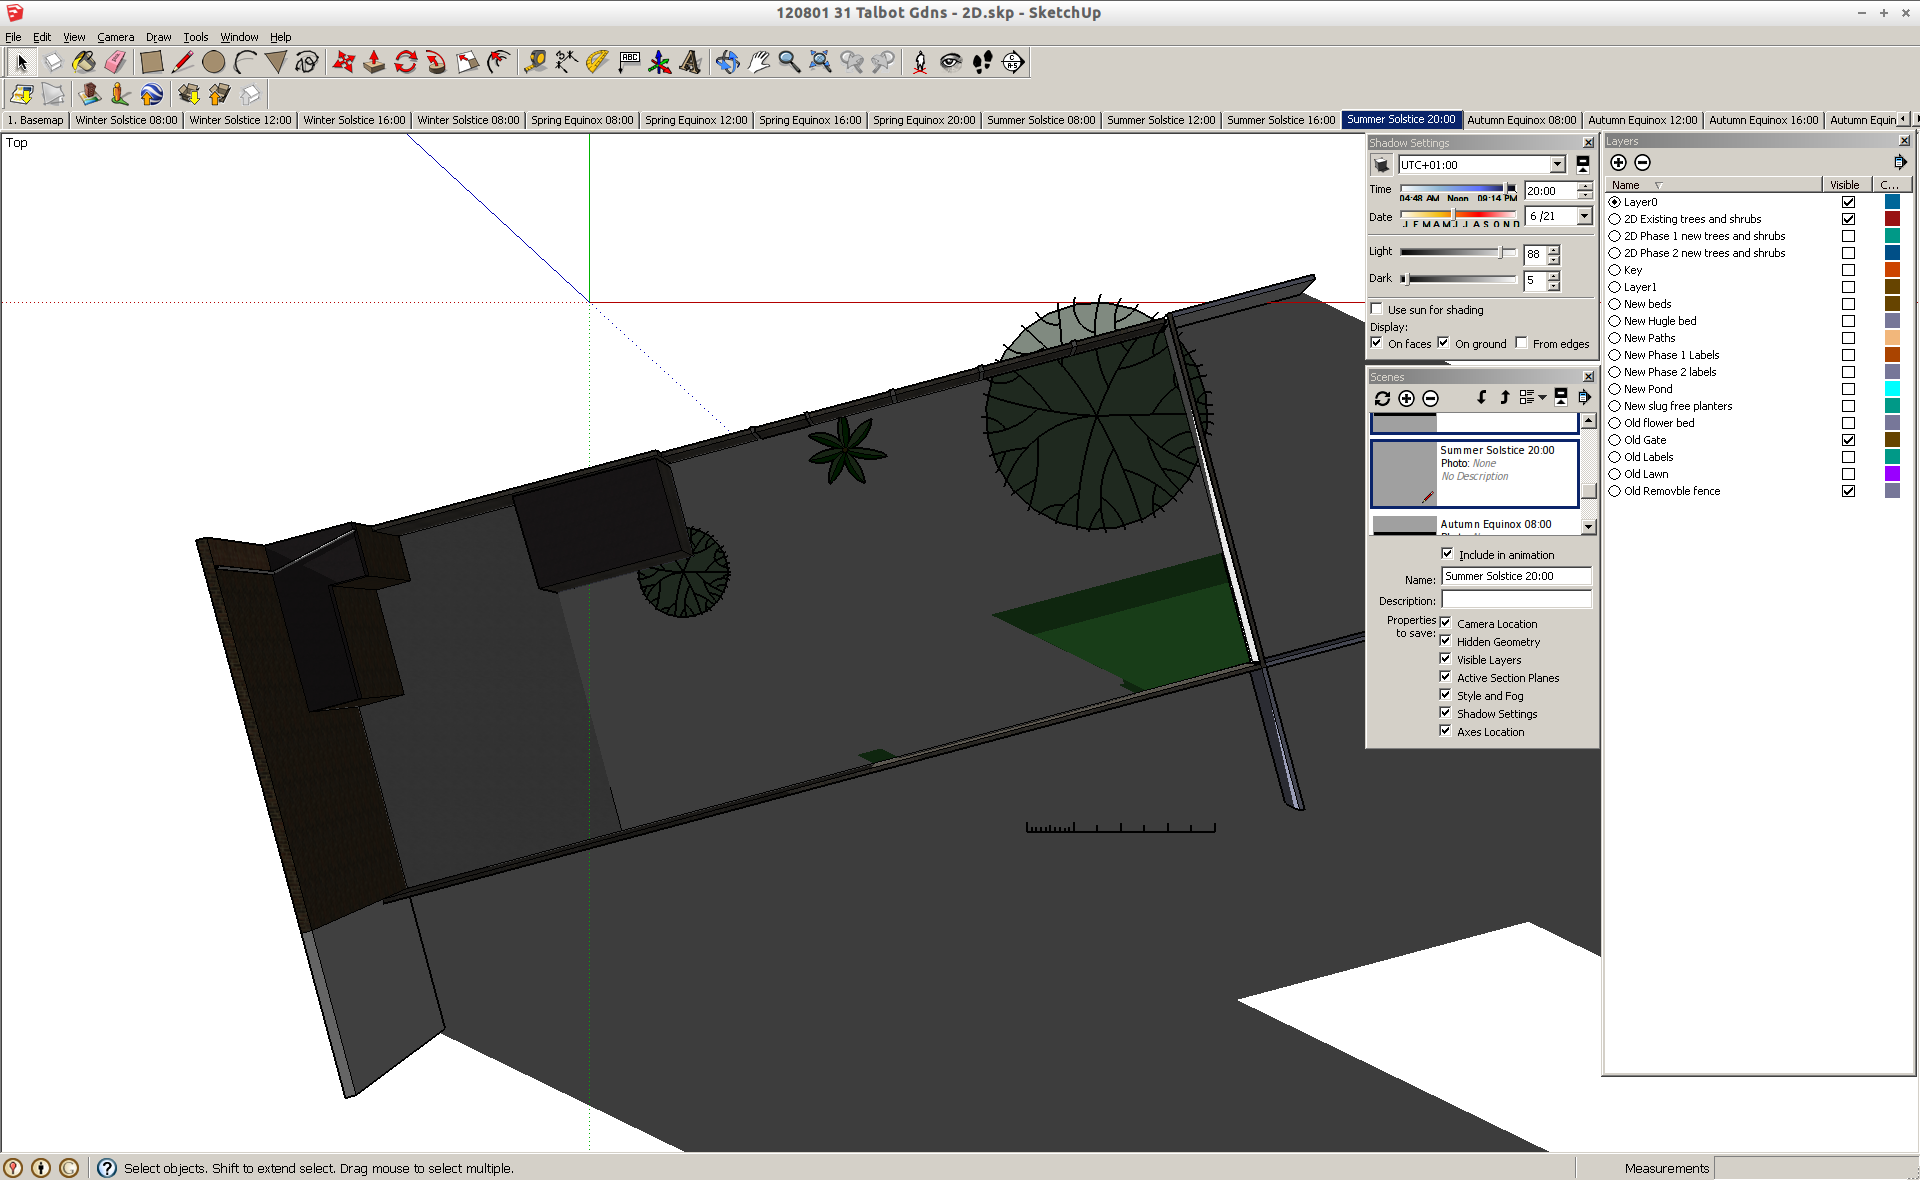Show the 2D Phase 1 new trees layer
Viewport: 1920px width, 1180px height.
pos(1848,236)
